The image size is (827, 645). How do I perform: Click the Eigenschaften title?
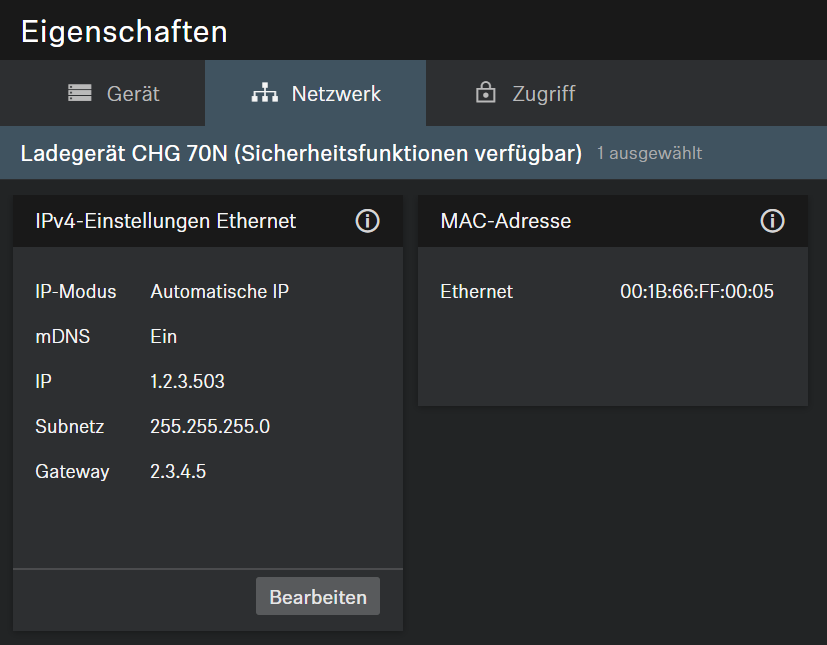(x=124, y=31)
